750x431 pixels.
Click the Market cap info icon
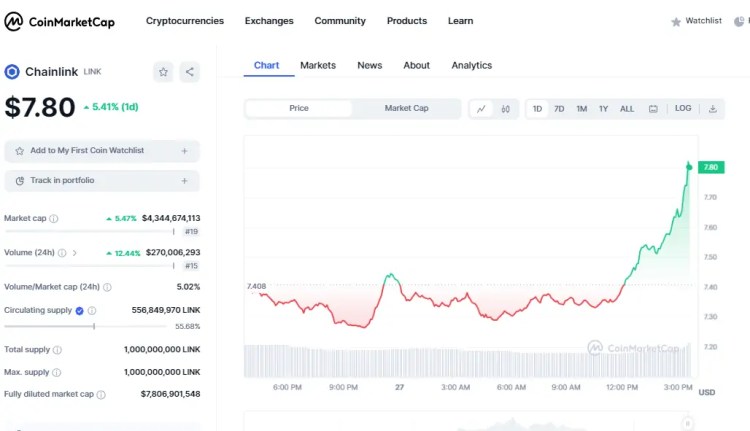(x=54, y=219)
